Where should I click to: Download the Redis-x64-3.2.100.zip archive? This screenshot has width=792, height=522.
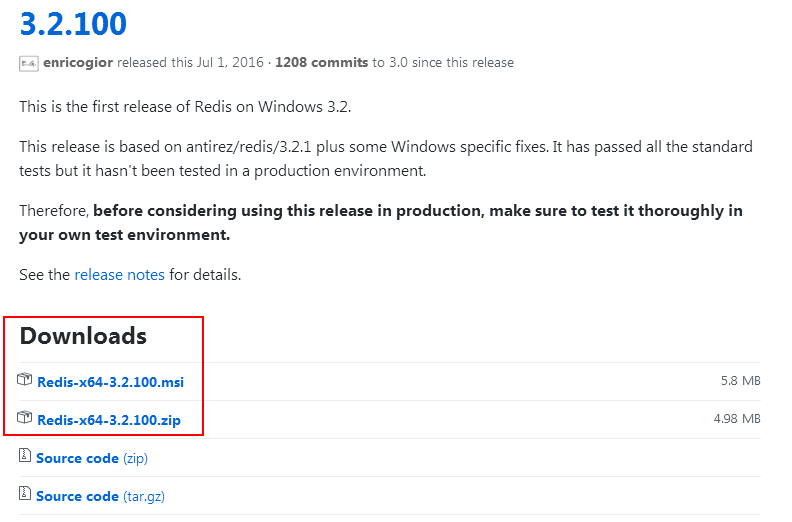pos(108,420)
